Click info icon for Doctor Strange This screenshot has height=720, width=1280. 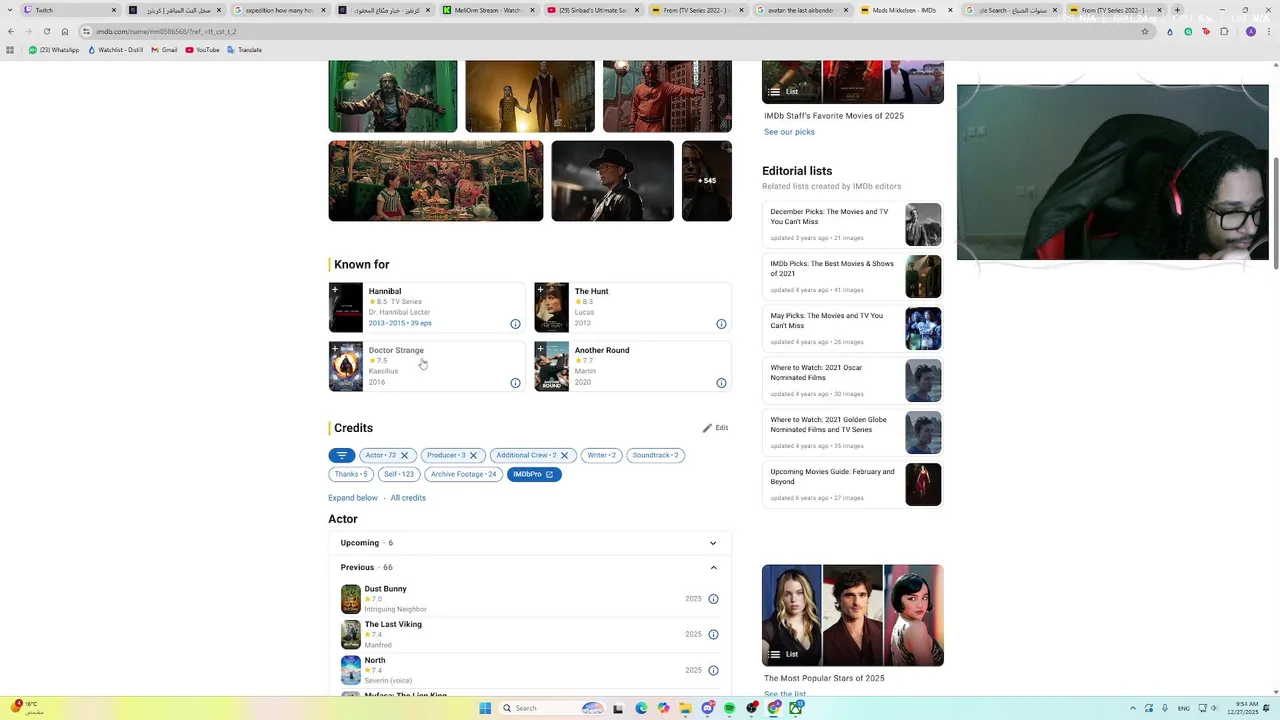click(515, 383)
